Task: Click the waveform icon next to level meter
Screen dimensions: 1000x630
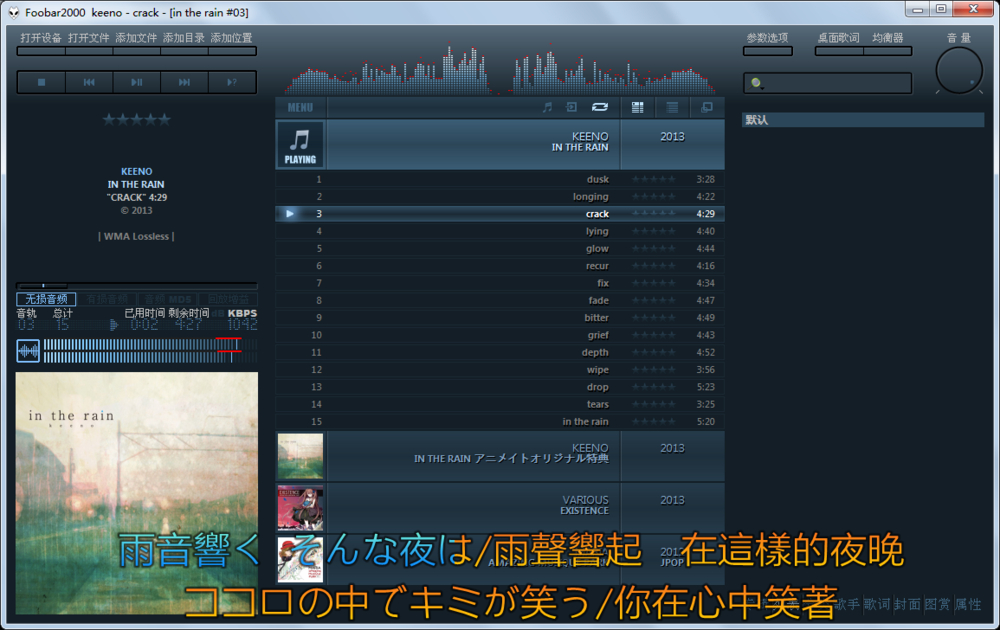Action: 28,351
